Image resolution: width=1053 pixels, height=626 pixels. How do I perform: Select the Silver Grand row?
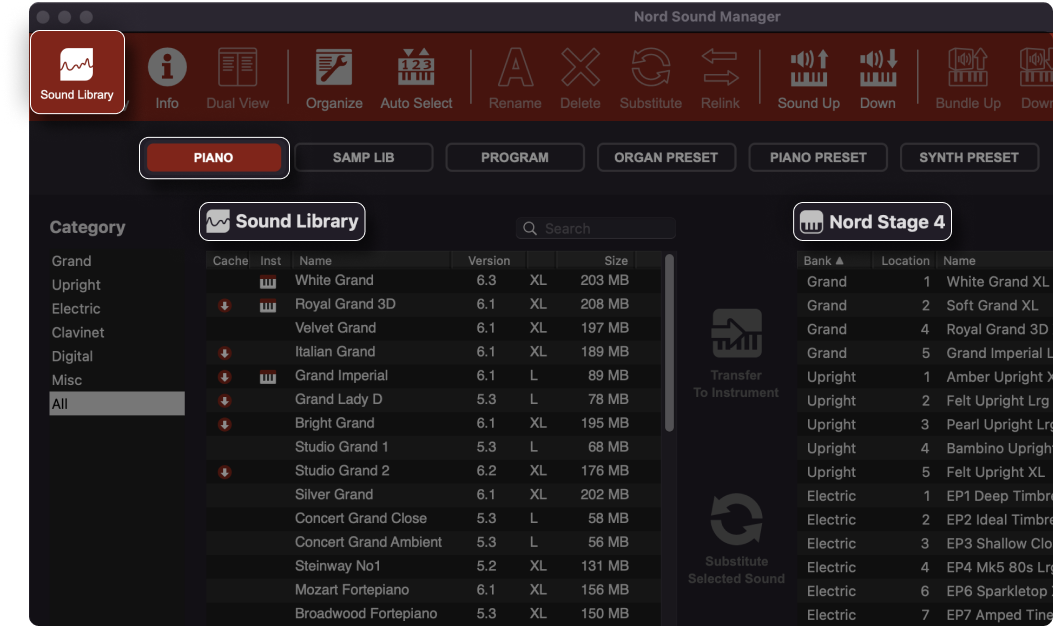pyautogui.click(x=433, y=494)
